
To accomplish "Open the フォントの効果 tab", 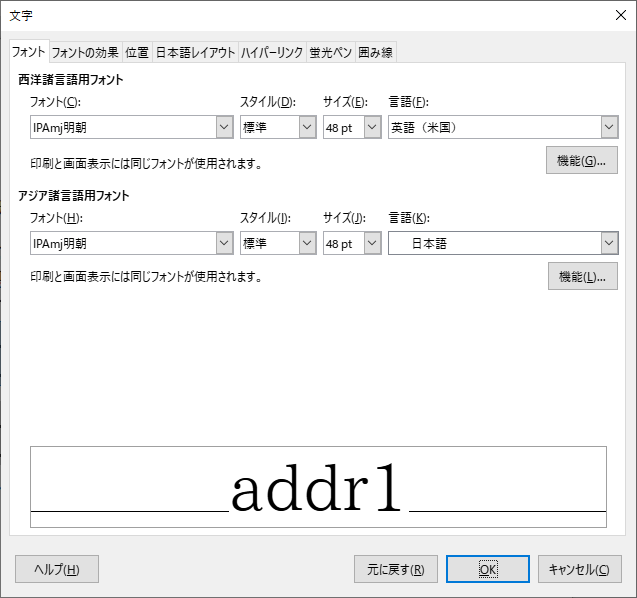I will coord(85,52).
